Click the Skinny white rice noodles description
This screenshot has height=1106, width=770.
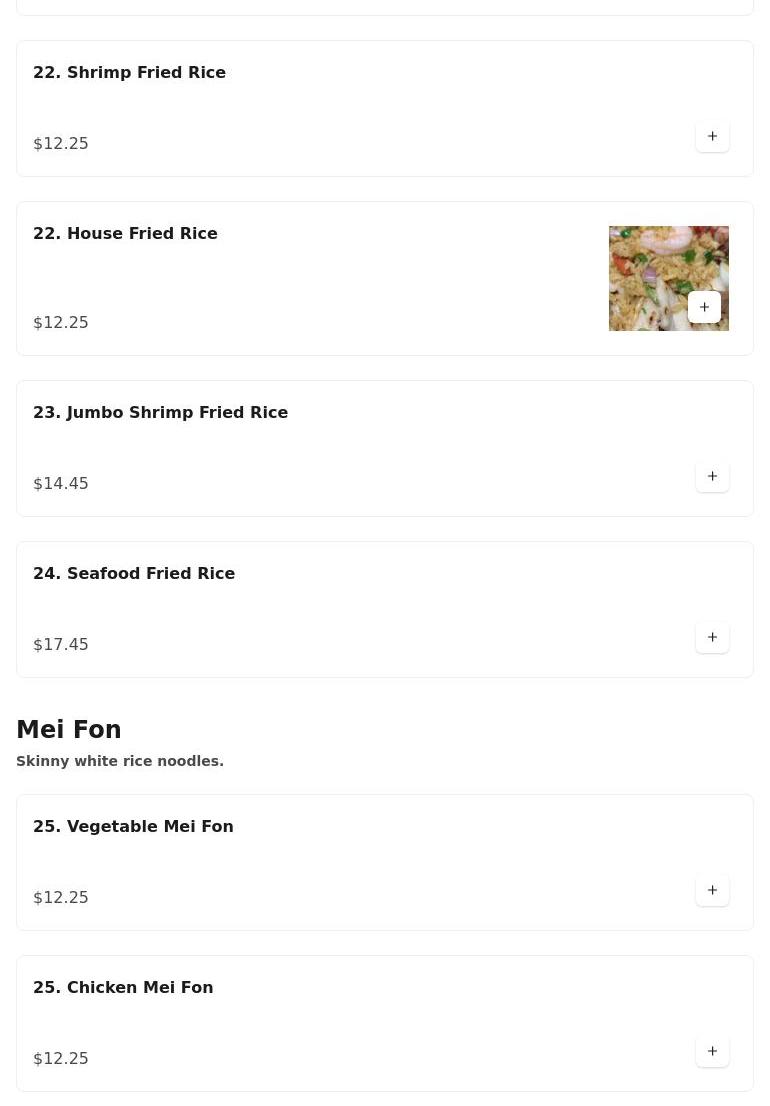tap(120, 761)
